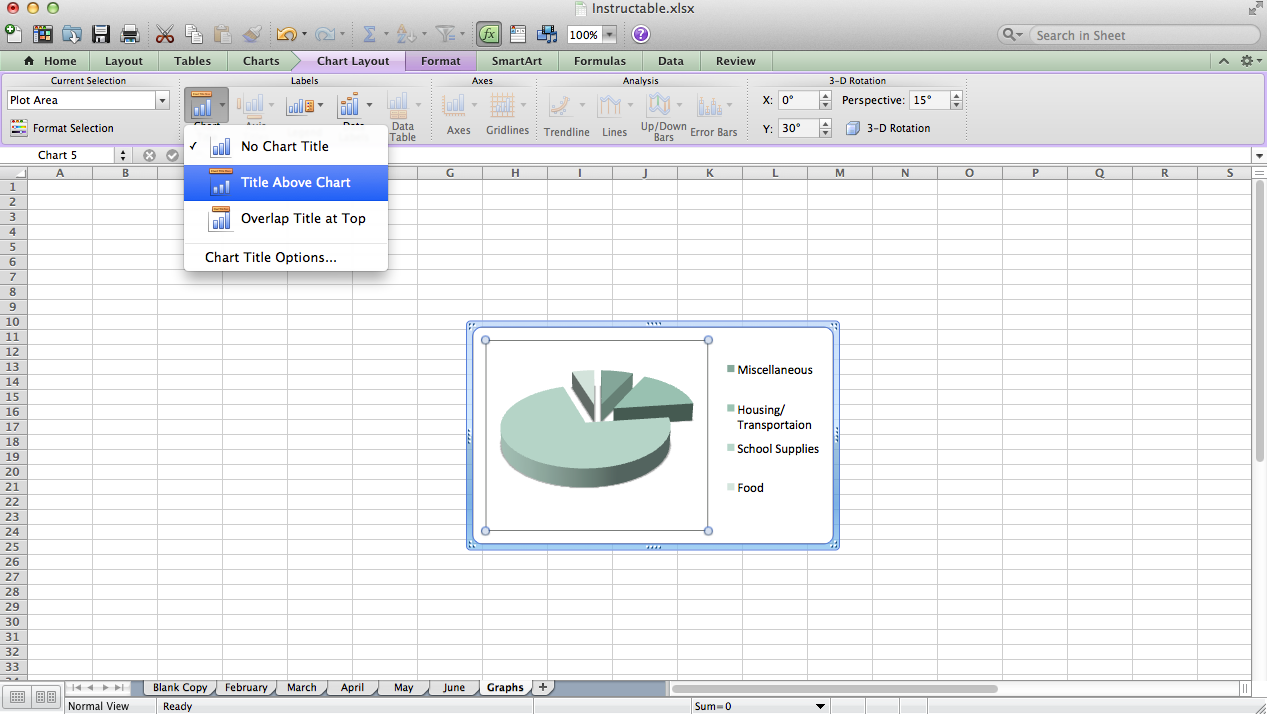Switch to the Formulas ribbon tab

pos(601,61)
